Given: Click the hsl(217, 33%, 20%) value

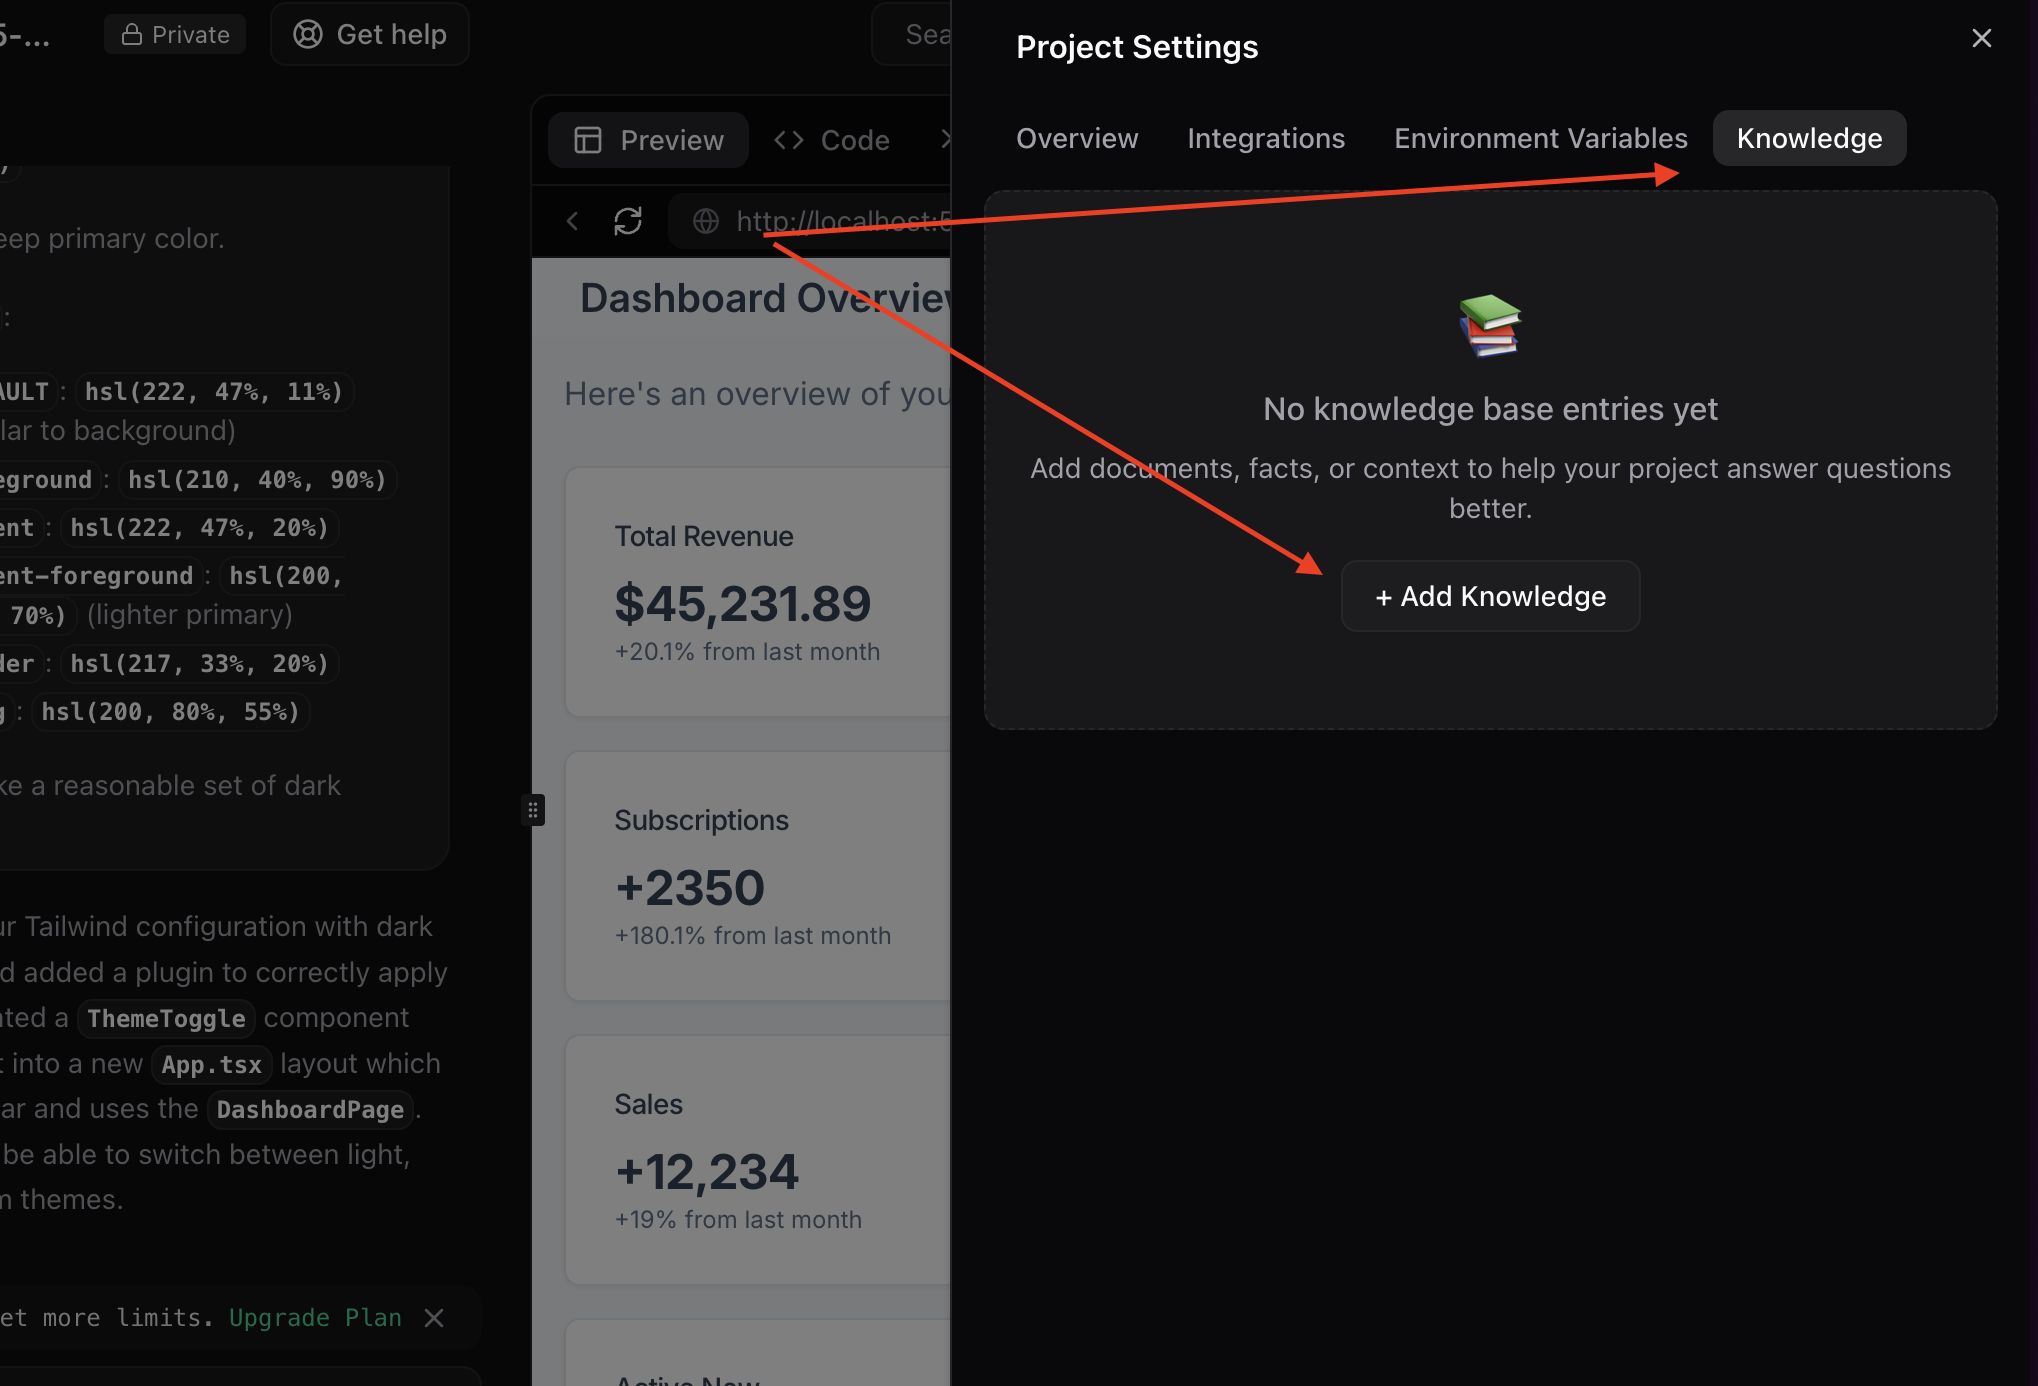Looking at the screenshot, I should pos(200,664).
